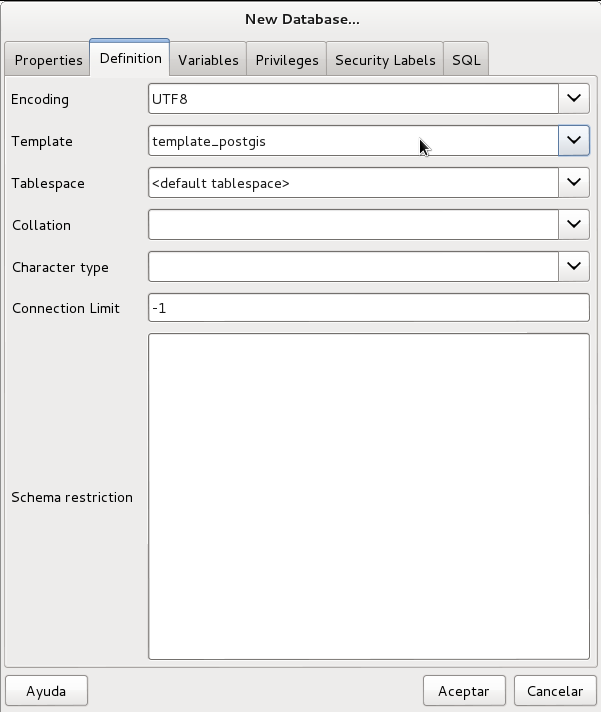This screenshot has height=712, width=601.
Task: Click inside the Schema restriction text area
Action: 369,496
